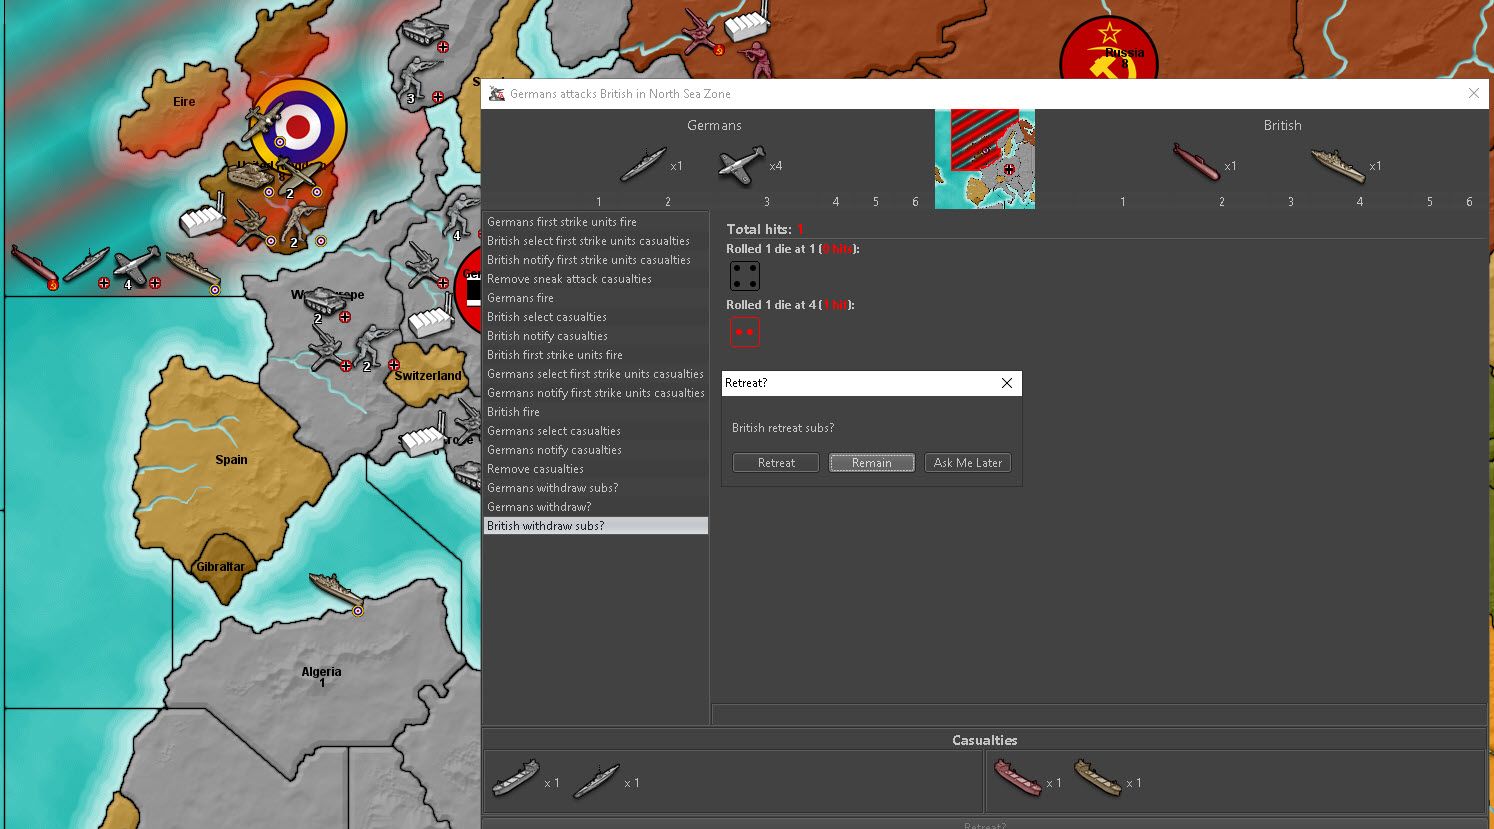Image resolution: width=1494 pixels, height=829 pixels.
Task: Click the British warship casualty icon
Action: click(1098, 777)
